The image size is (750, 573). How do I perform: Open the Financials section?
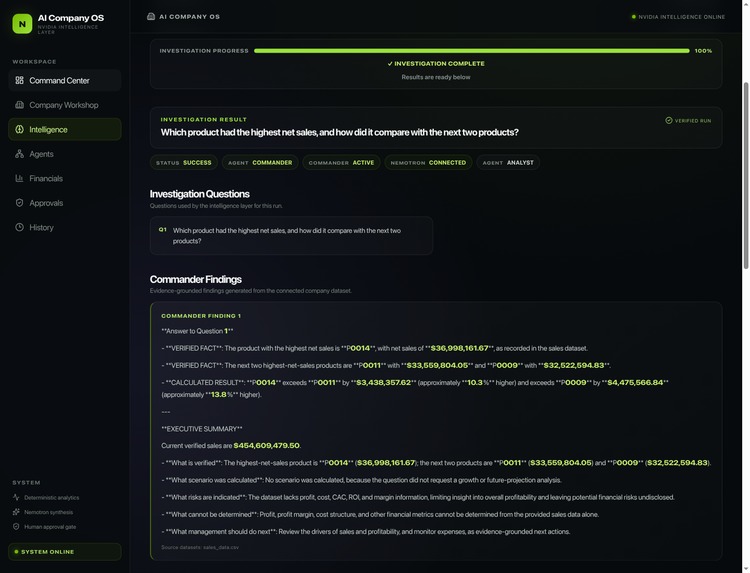click(65, 178)
